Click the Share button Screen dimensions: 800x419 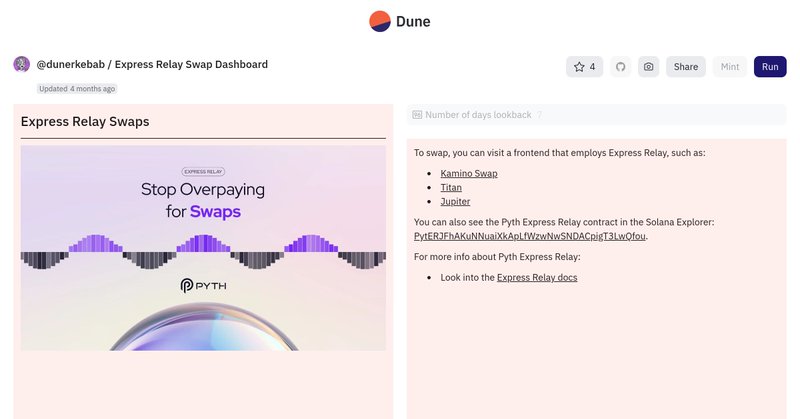tap(686, 67)
